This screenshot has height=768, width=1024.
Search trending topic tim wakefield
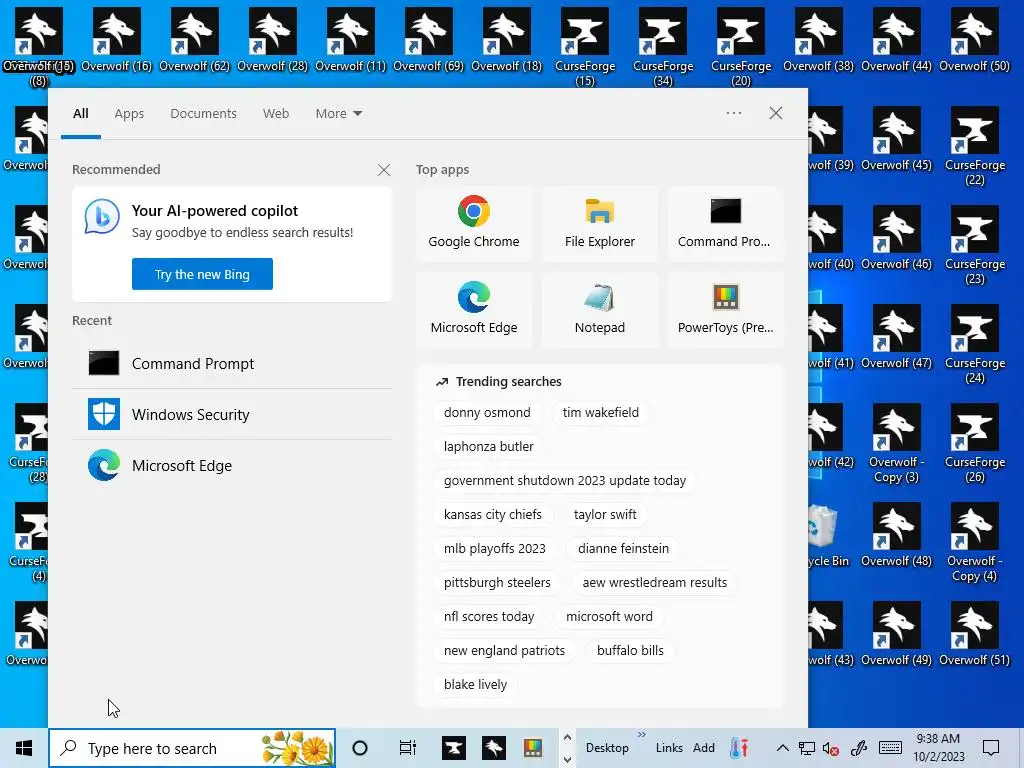click(x=600, y=413)
